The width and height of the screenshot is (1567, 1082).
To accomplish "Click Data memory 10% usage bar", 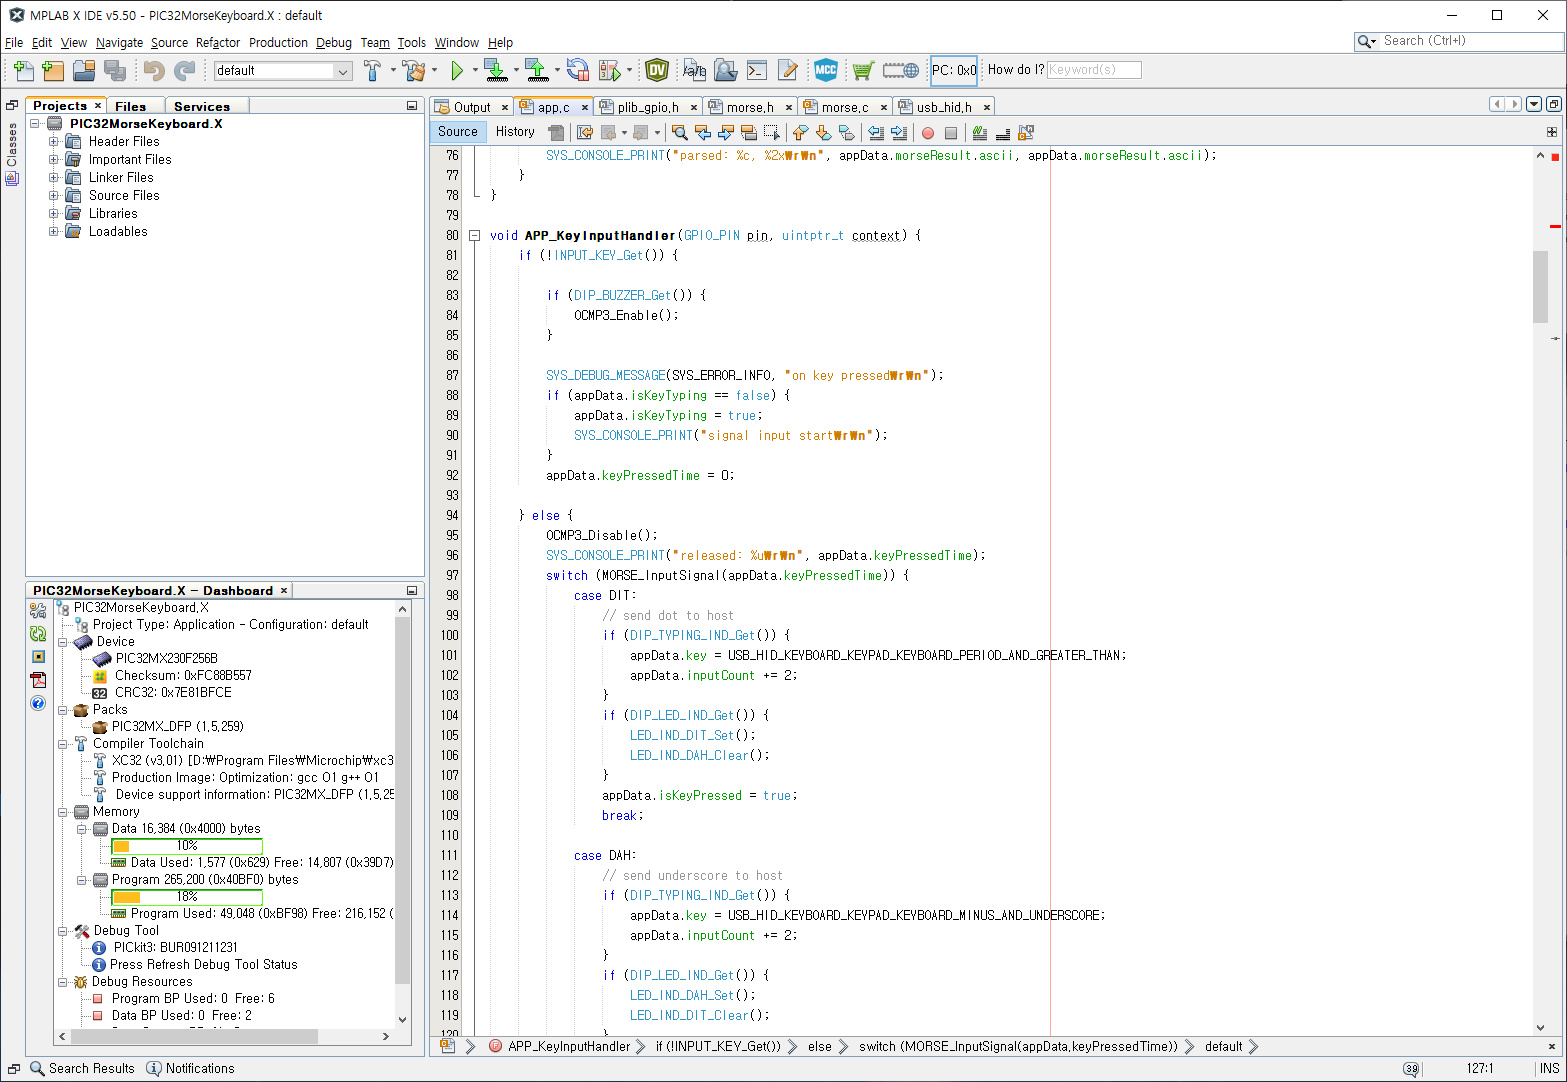I will point(187,846).
